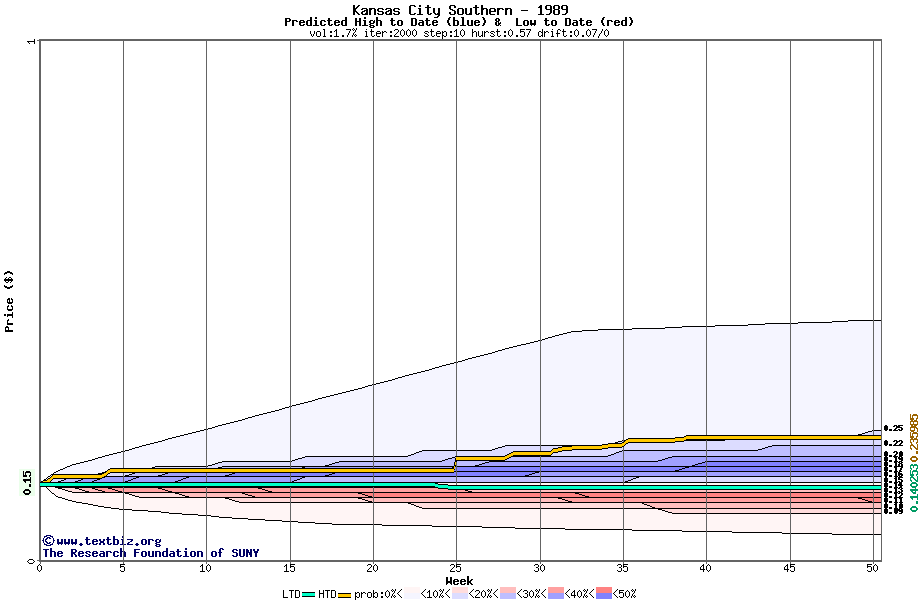Click the week '25' tick label
The image size is (920, 600).
coord(456,568)
